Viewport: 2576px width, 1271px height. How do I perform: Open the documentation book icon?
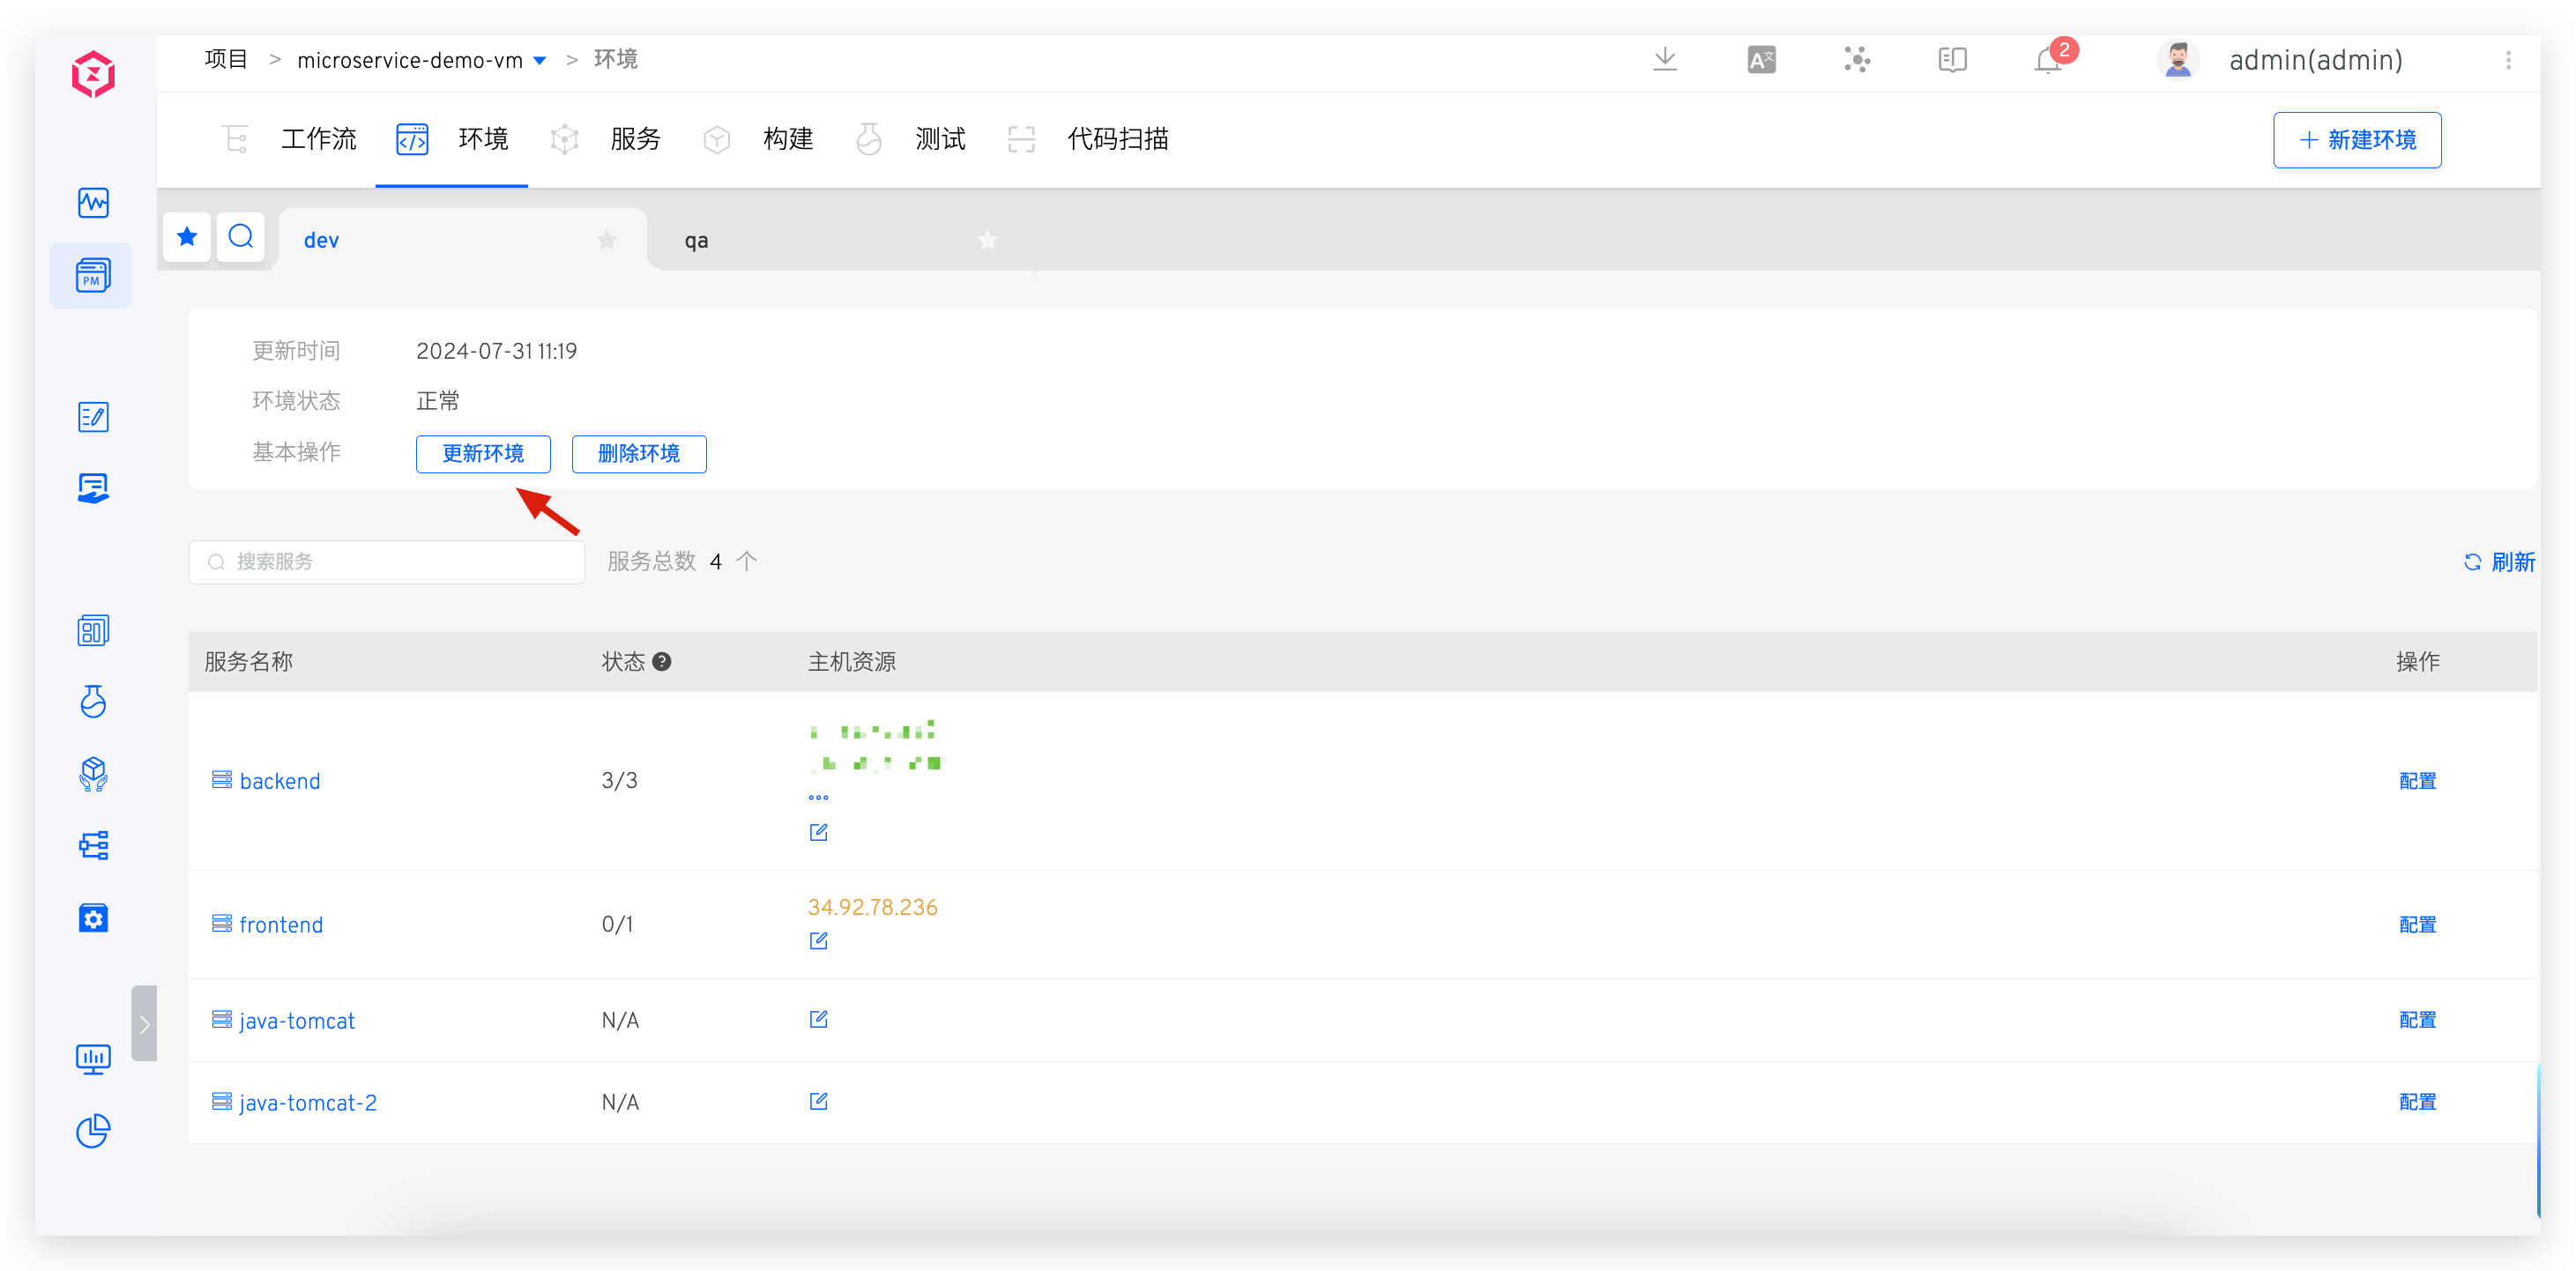[1952, 60]
